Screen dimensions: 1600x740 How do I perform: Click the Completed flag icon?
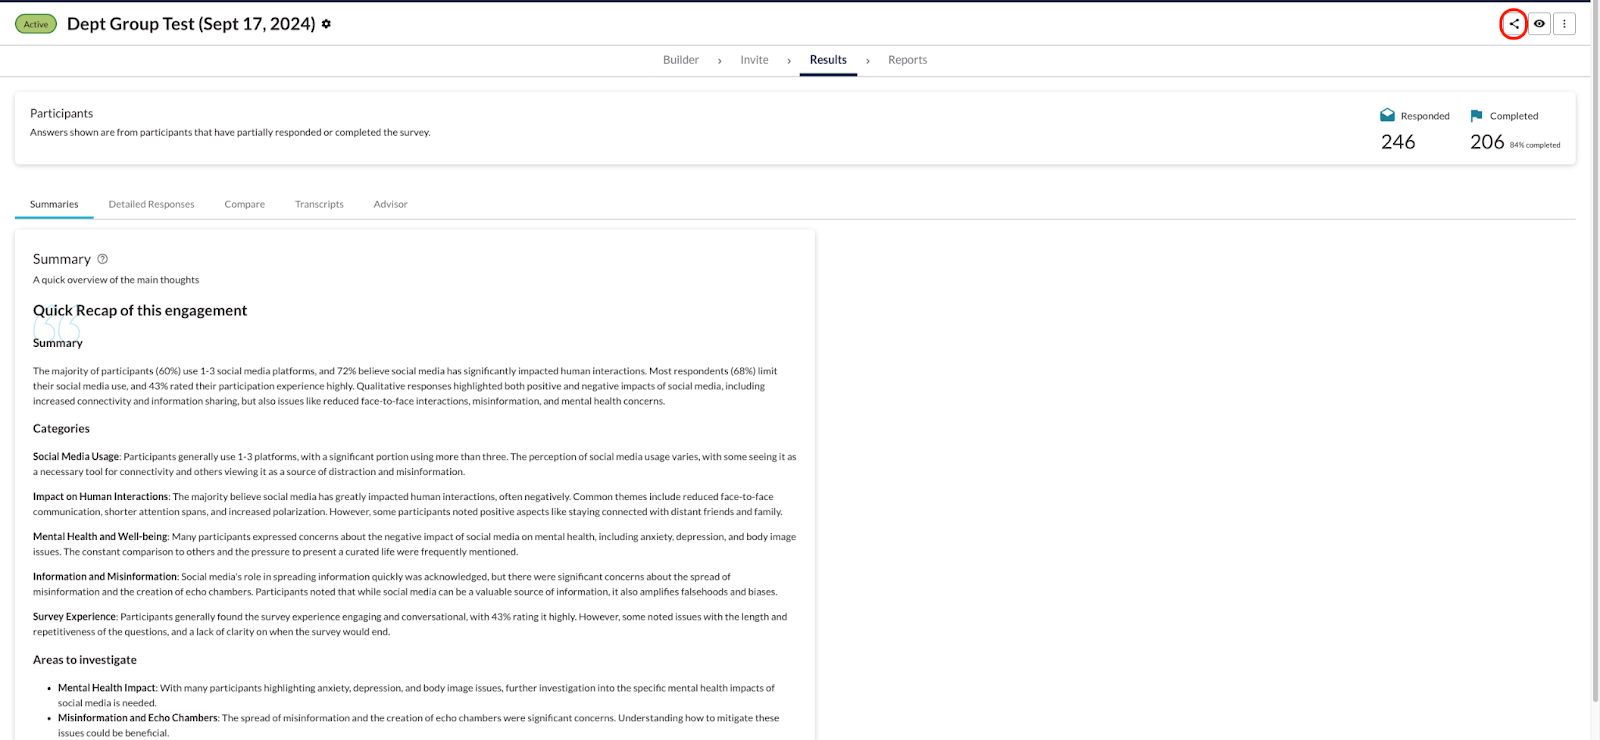1476,116
